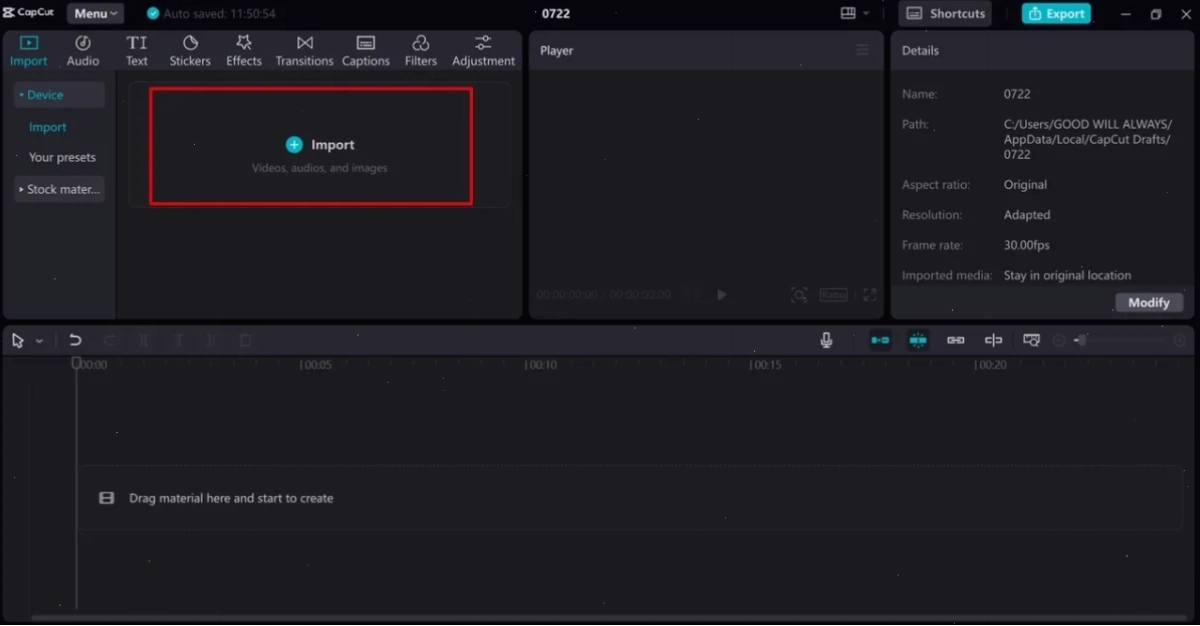The width and height of the screenshot is (1200, 626).
Task: Click the 'Drag material here' track area
Action: (631, 497)
